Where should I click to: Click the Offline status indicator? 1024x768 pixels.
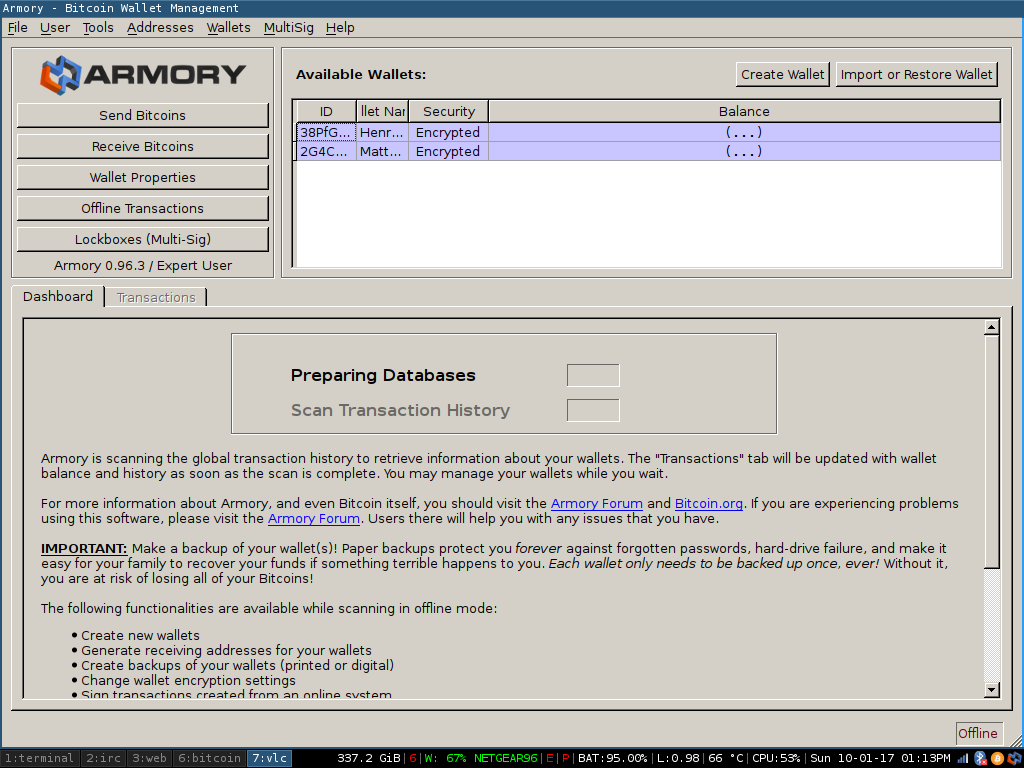coord(978,733)
